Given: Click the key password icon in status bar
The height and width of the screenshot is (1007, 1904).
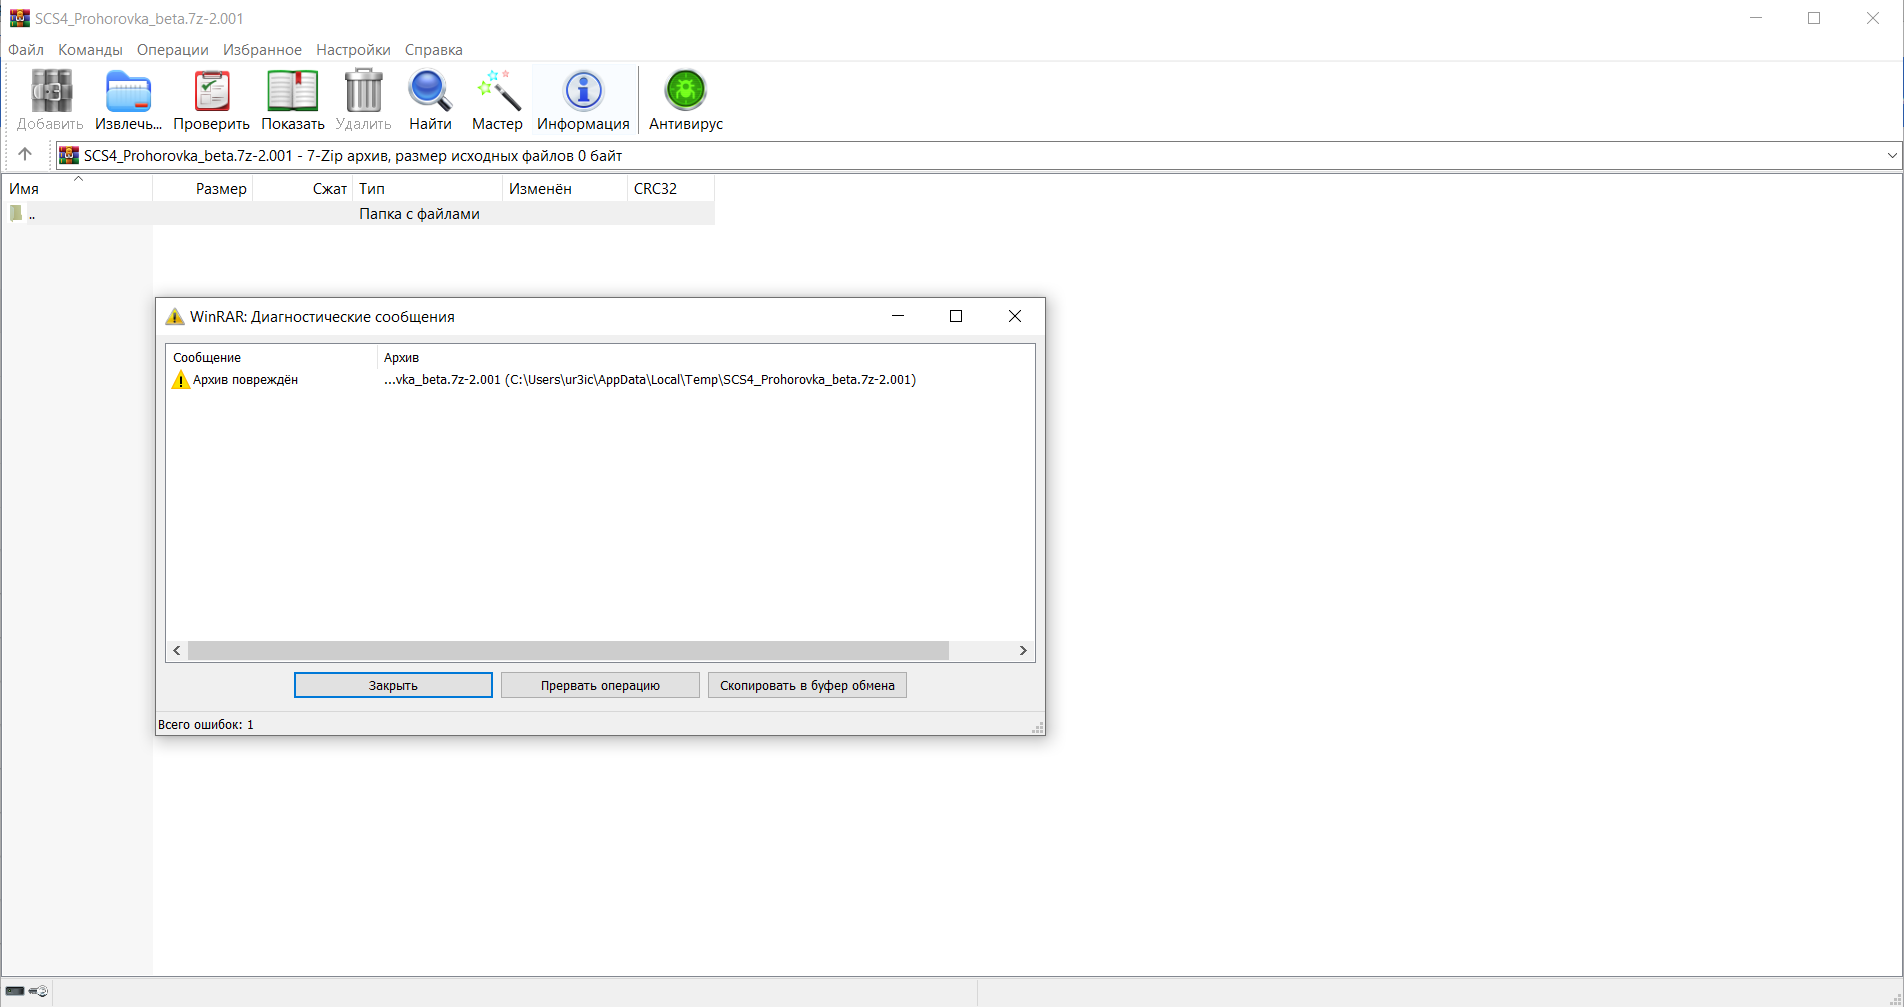Looking at the screenshot, I should tap(39, 991).
